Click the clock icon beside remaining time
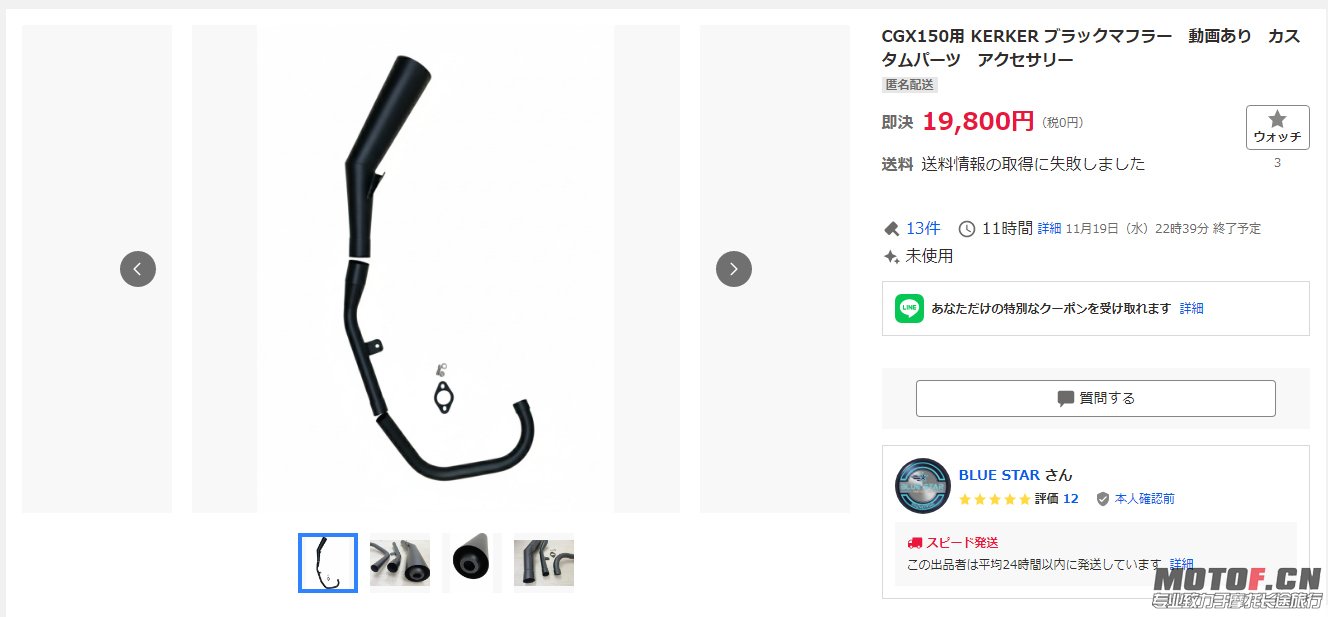 (966, 229)
